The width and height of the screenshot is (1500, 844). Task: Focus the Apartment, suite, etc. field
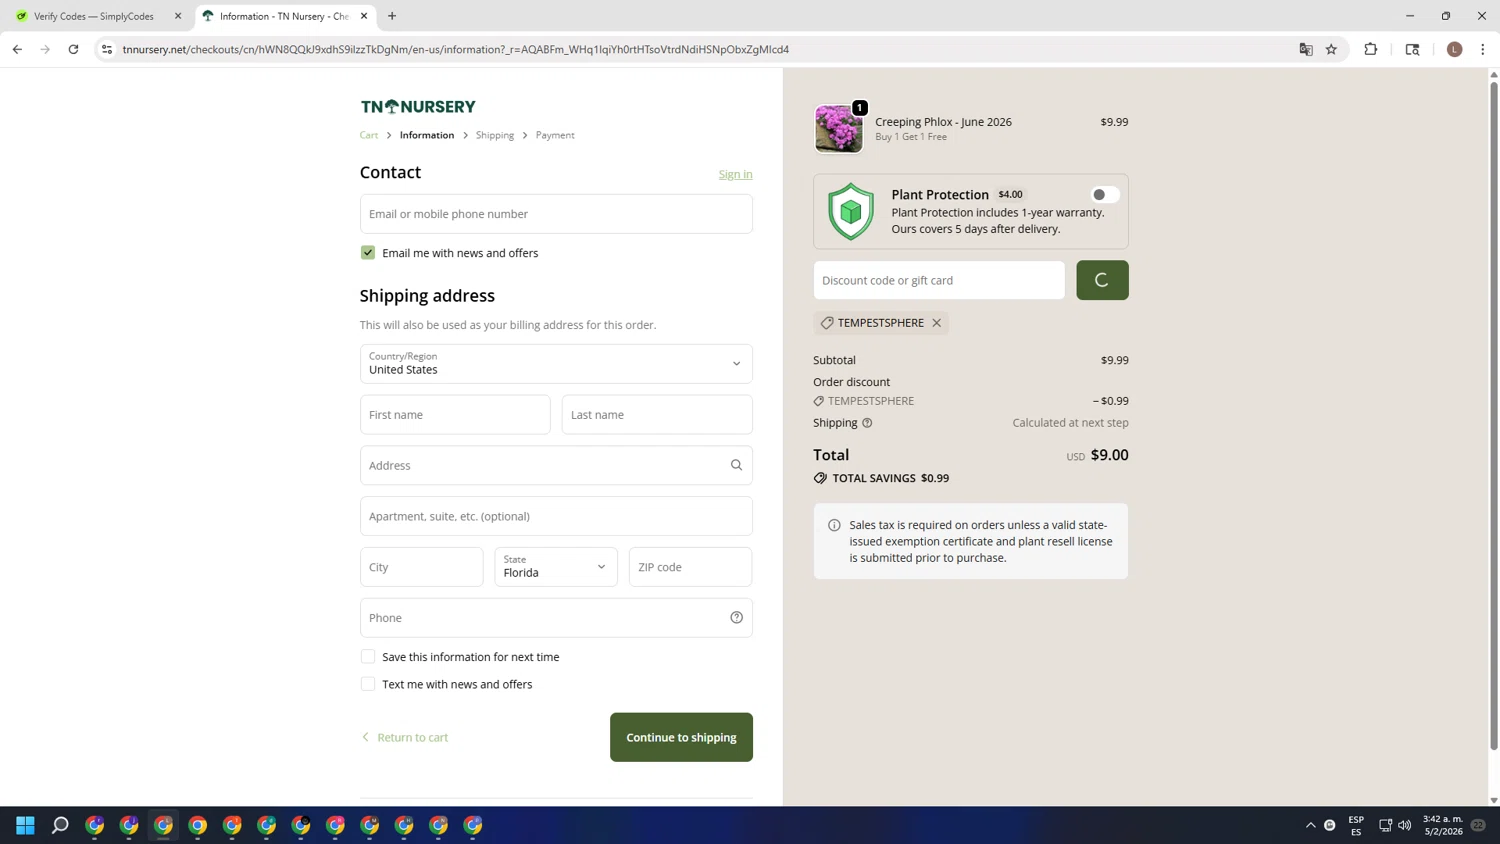(x=556, y=516)
